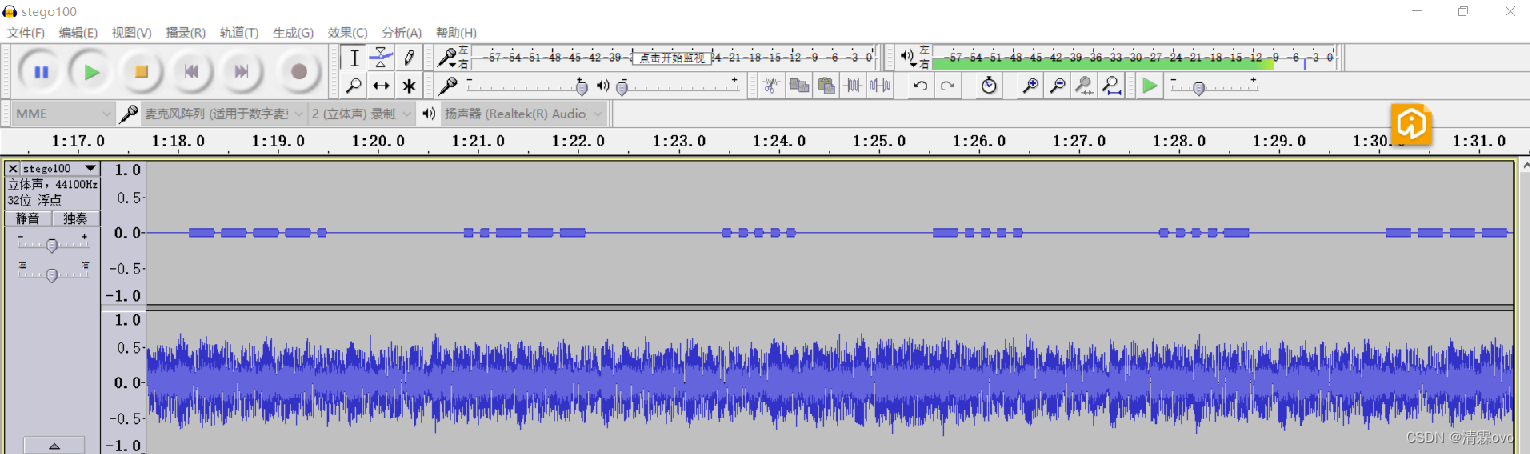Open the 效果(C) menu
The width and height of the screenshot is (1530, 454).
pyautogui.click(x=347, y=33)
